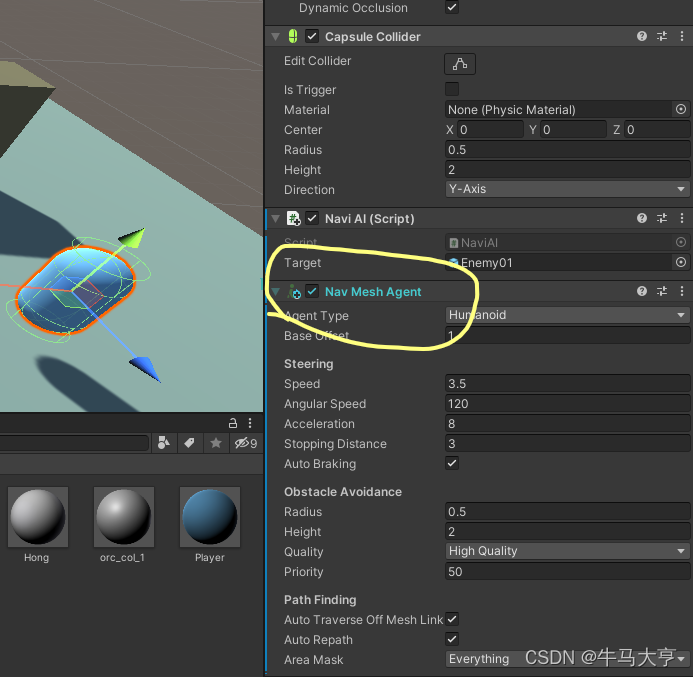Screen dimensions: 693x677
Task: Click the Navi AI script icon
Action: pyautogui.click(x=293, y=218)
